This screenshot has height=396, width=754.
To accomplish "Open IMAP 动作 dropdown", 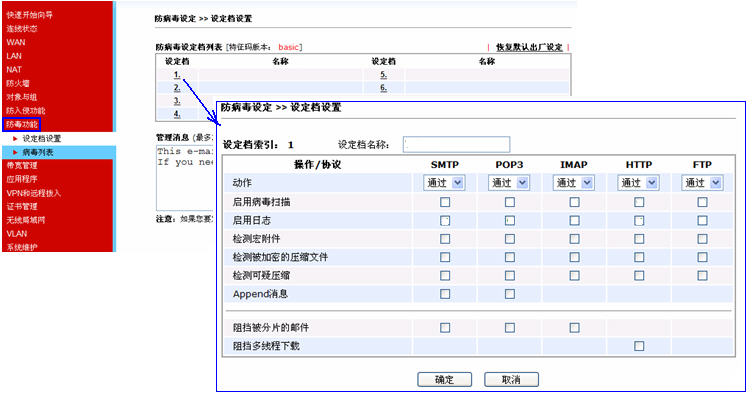I will (574, 183).
